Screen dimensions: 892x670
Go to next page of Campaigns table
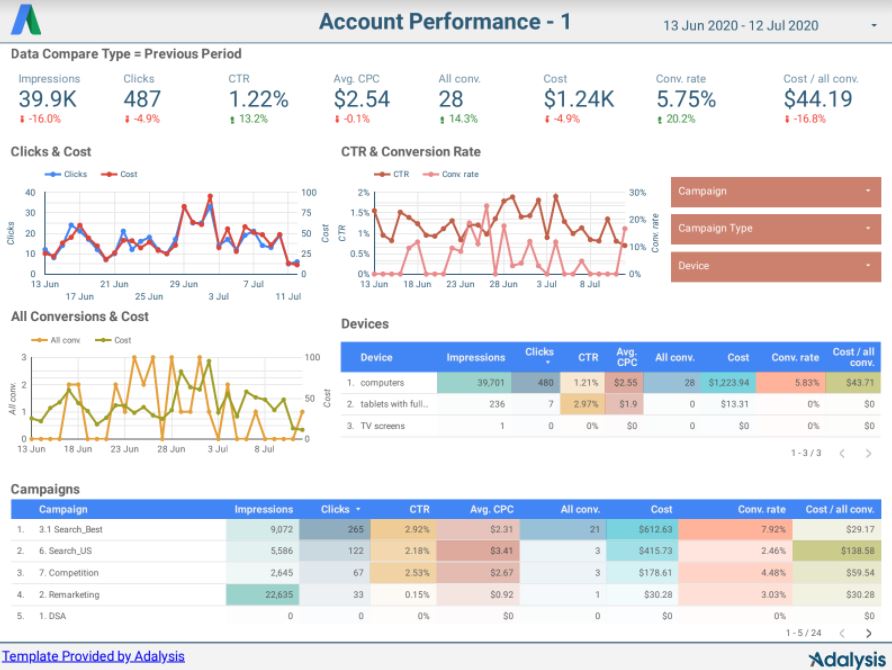[x=868, y=633]
